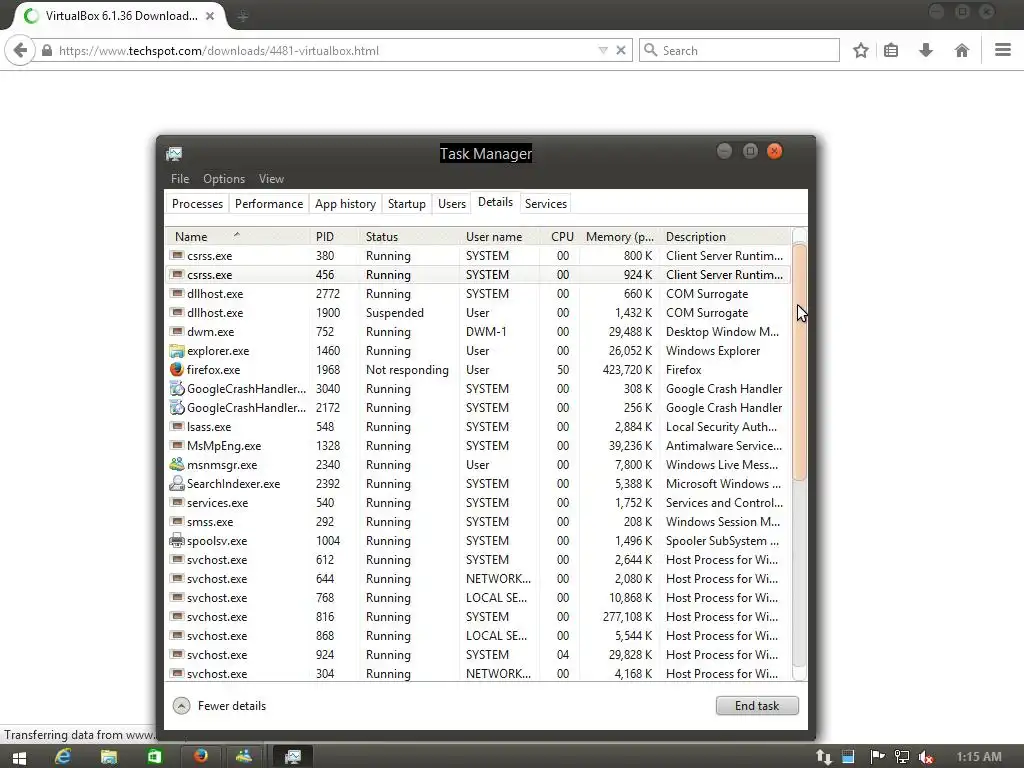Launch Internet Explorer from the taskbar
Screen dimensions: 1024x768
(x=63, y=756)
